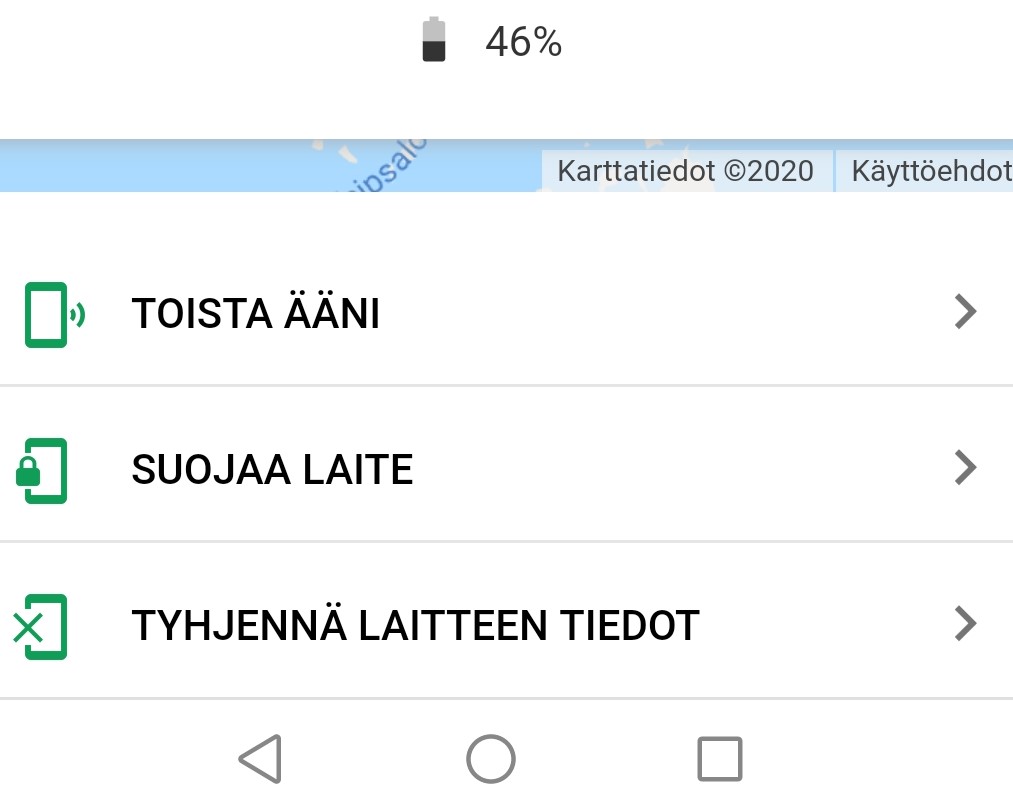Image resolution: width=1013 pixels, height=791 pixels.
Task: Tap the Karttatiedot ©2020 map data label
Action: [x=685, y=171]
